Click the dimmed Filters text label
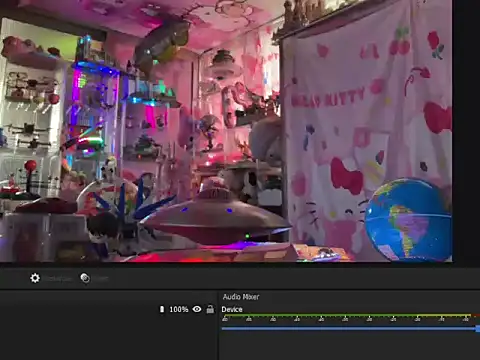 point(100,278)
